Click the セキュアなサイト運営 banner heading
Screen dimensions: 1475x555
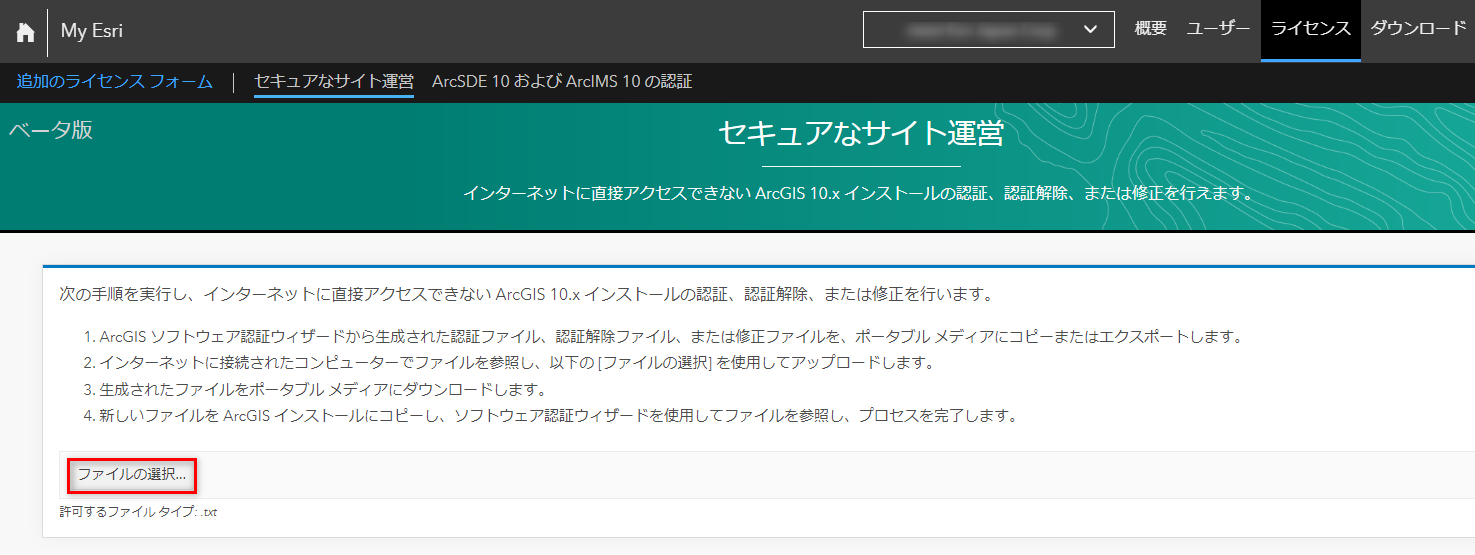coord(860,133)
